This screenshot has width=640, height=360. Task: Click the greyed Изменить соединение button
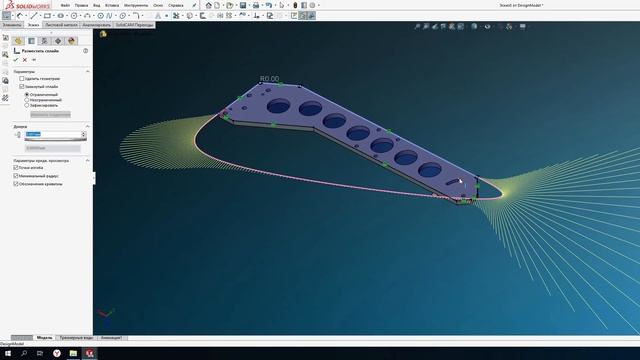pyautogui.click(x=51, y=115)
